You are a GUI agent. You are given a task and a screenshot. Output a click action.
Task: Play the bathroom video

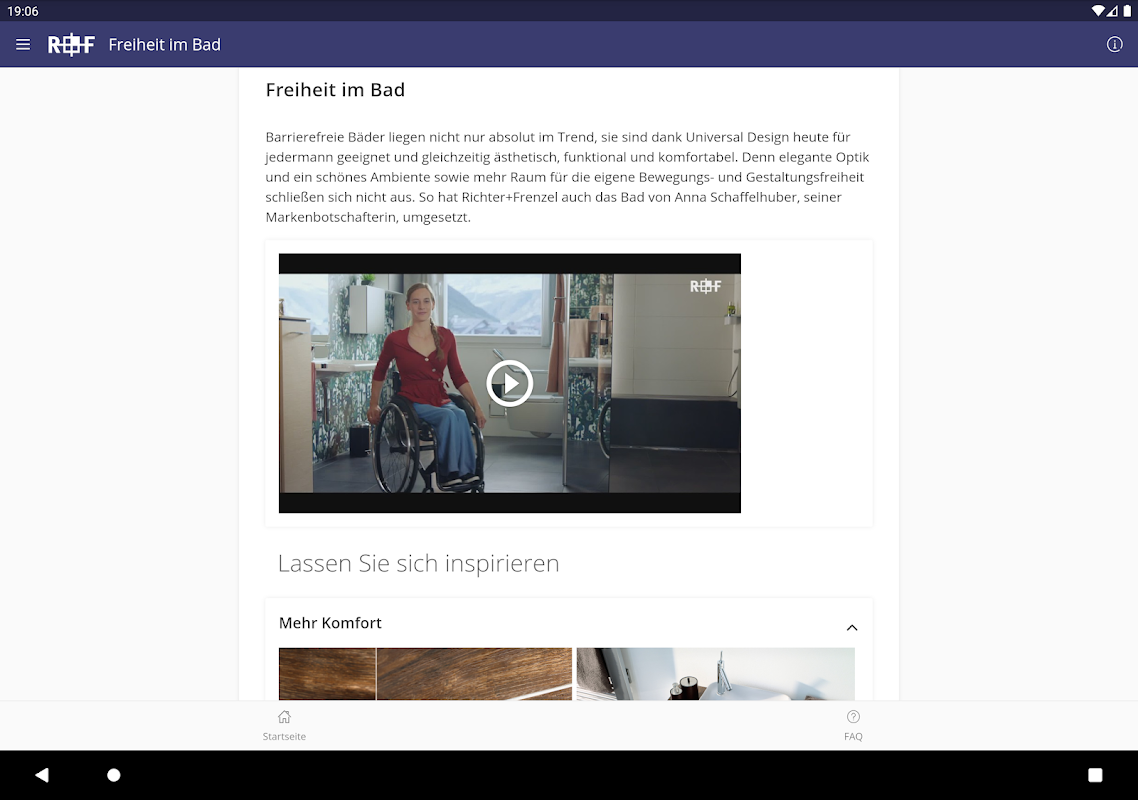[x=509, y=383]
